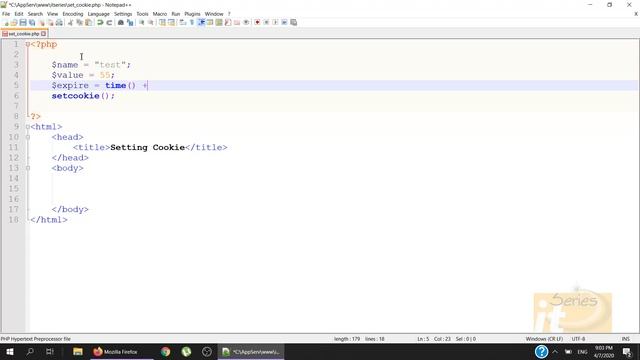The image size is (640, 360).
Task: Click the Open file toolbar icon
Action: pos(14,22)
